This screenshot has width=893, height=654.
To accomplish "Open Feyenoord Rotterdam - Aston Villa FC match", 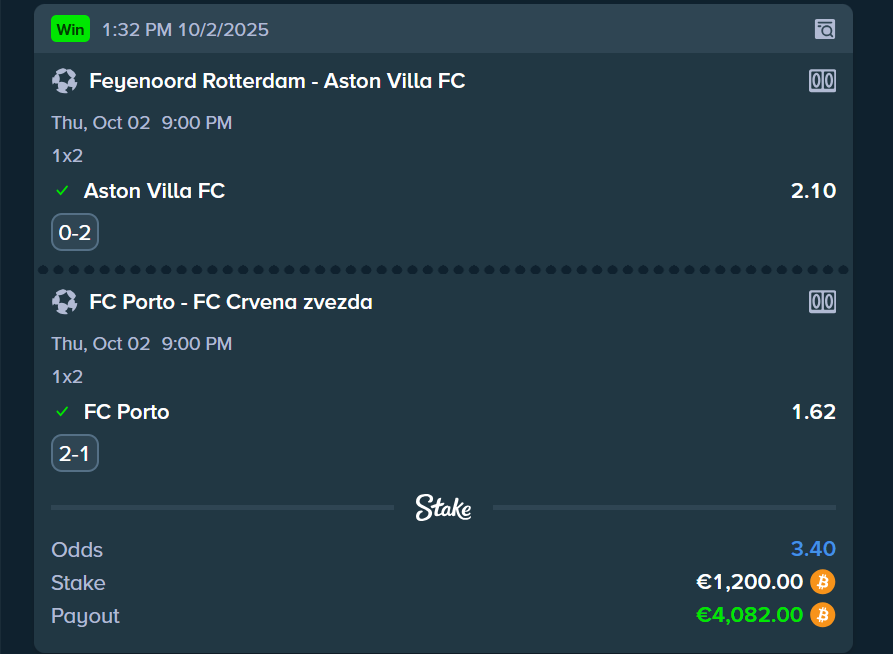I will click(x=277, y=81).
